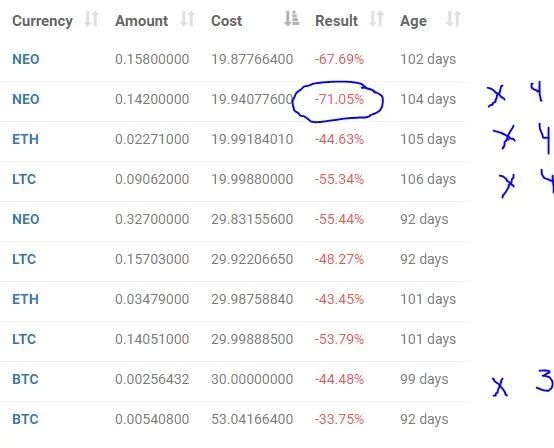Open the BTC link costing 30.00000000
Image resolution: width=554 pixels, height=448 pixels.
coord(25,379)
